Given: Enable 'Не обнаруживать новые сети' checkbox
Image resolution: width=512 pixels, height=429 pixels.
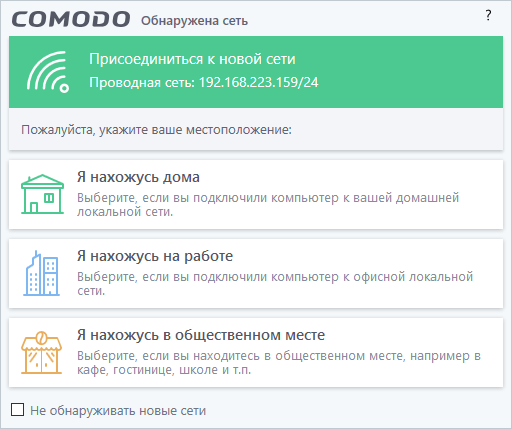Looking at the screenshot, I should point(17,410).
